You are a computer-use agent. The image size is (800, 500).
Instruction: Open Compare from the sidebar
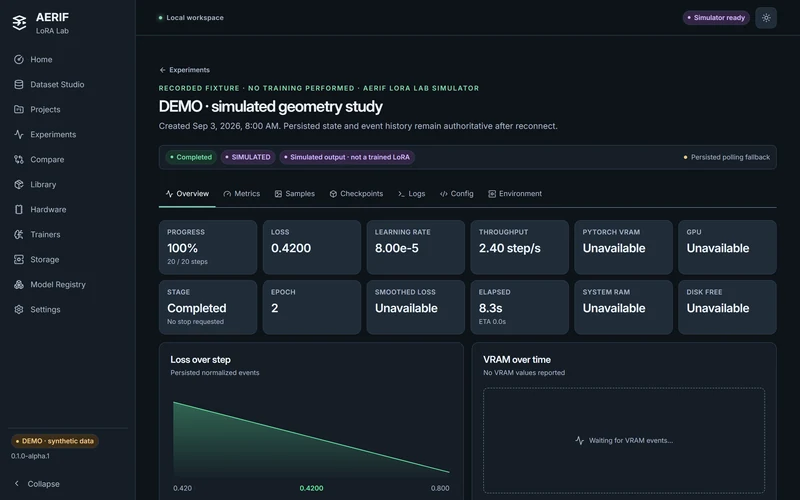click(x=67, y=160)
